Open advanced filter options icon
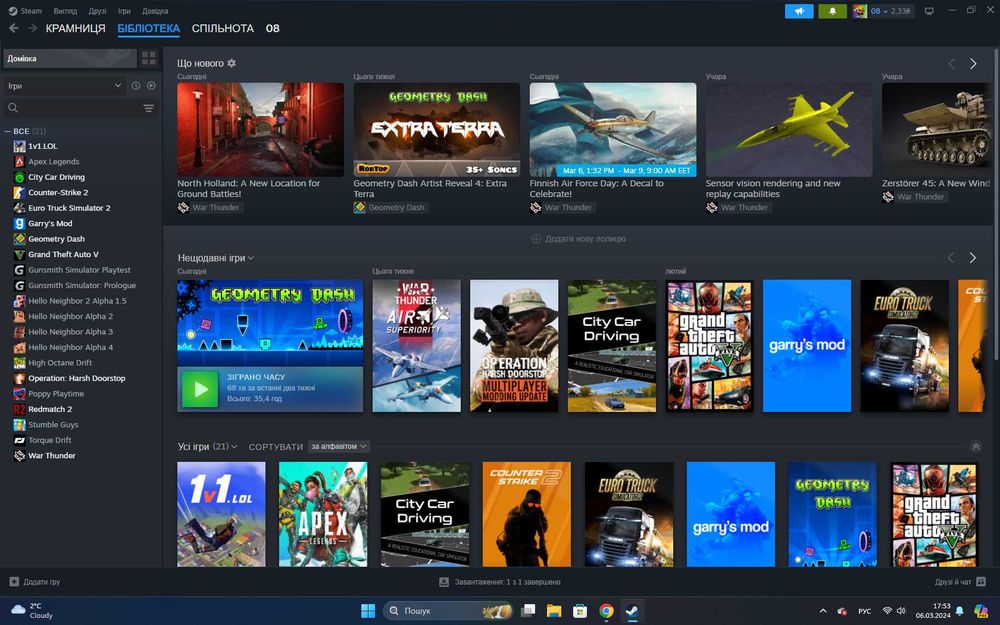 pyautogui.click(x=149, y=108)
